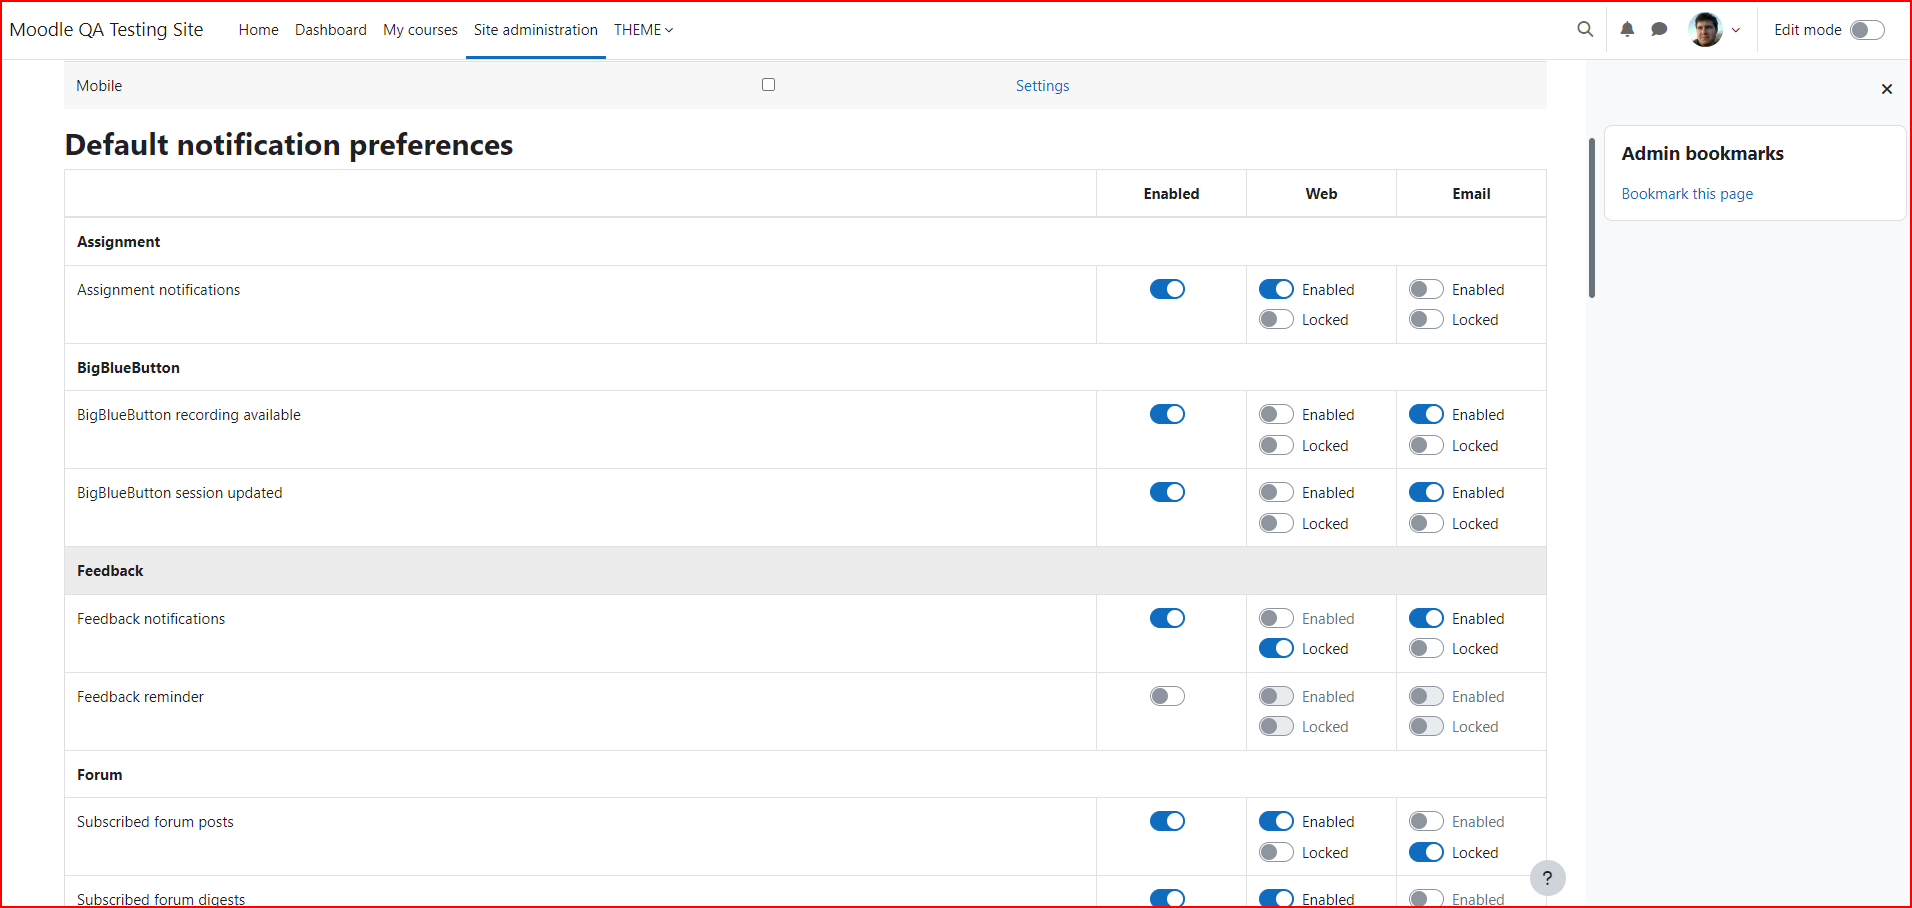Lock Web for Subscribed forum posts
The width and height of the screenshot is (1912, 908).
click(x=1276, y=852)
